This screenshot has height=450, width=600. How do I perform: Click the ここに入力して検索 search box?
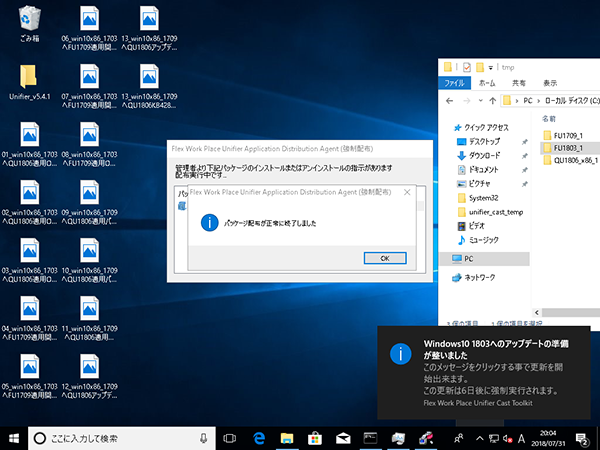[122, 439]
